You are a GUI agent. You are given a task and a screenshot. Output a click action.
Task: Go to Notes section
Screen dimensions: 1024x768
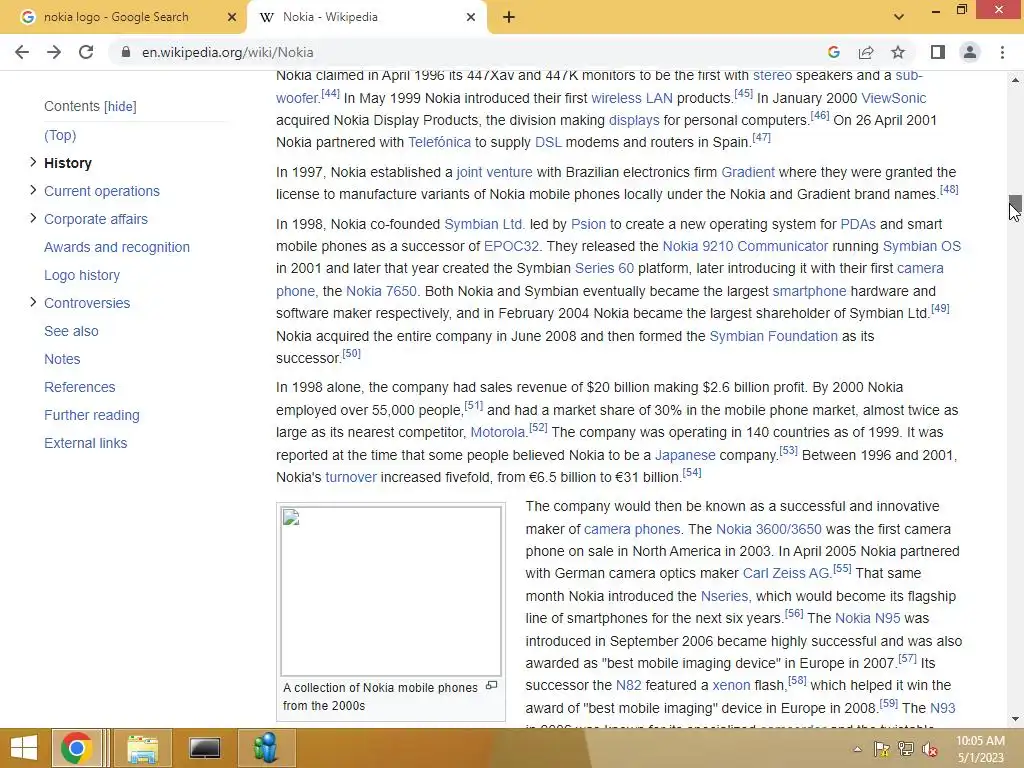pos(62,359)
